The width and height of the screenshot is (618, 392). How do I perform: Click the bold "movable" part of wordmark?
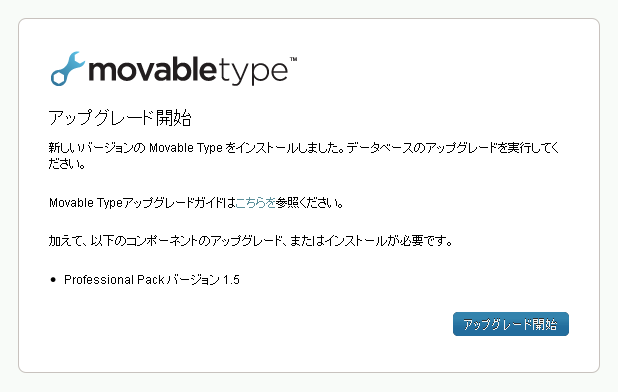153,69
